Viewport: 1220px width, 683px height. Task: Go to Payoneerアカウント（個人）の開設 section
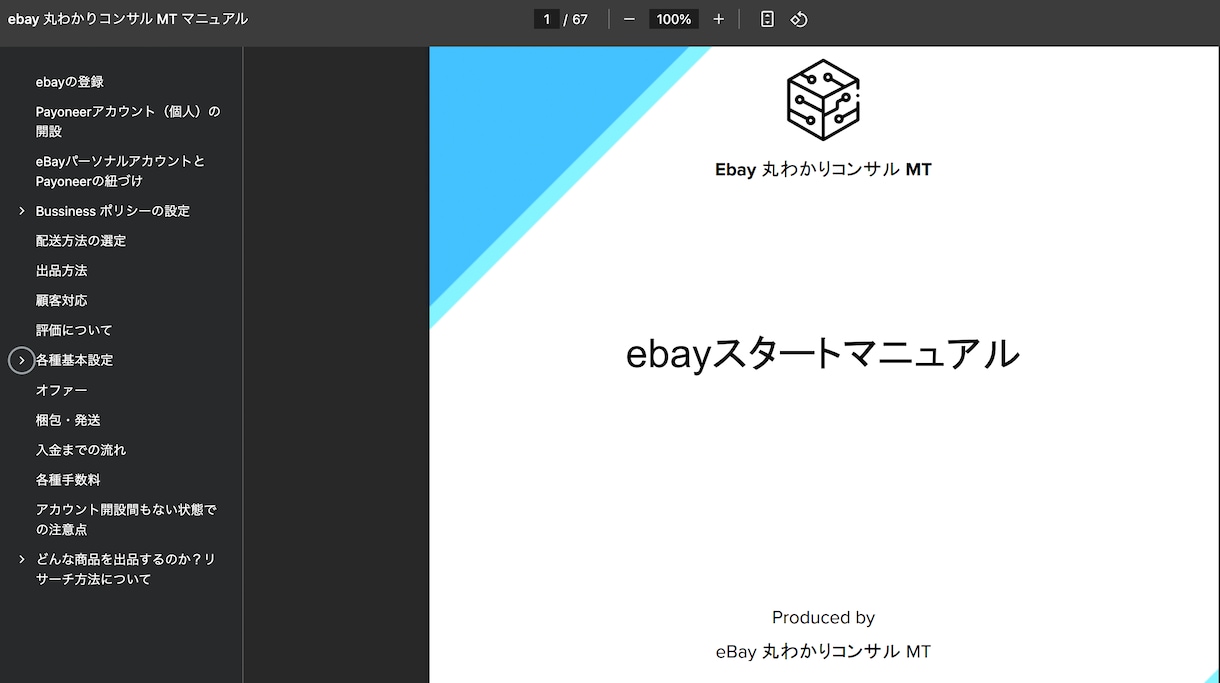pyautogui.click(x=128, y=121)
